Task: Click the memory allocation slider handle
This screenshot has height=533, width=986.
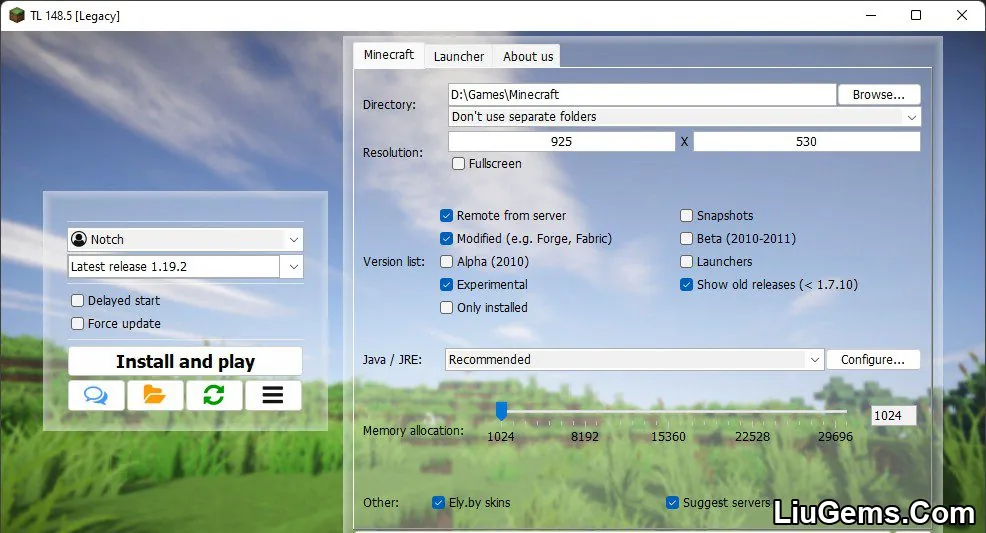Action: point(501,411)
